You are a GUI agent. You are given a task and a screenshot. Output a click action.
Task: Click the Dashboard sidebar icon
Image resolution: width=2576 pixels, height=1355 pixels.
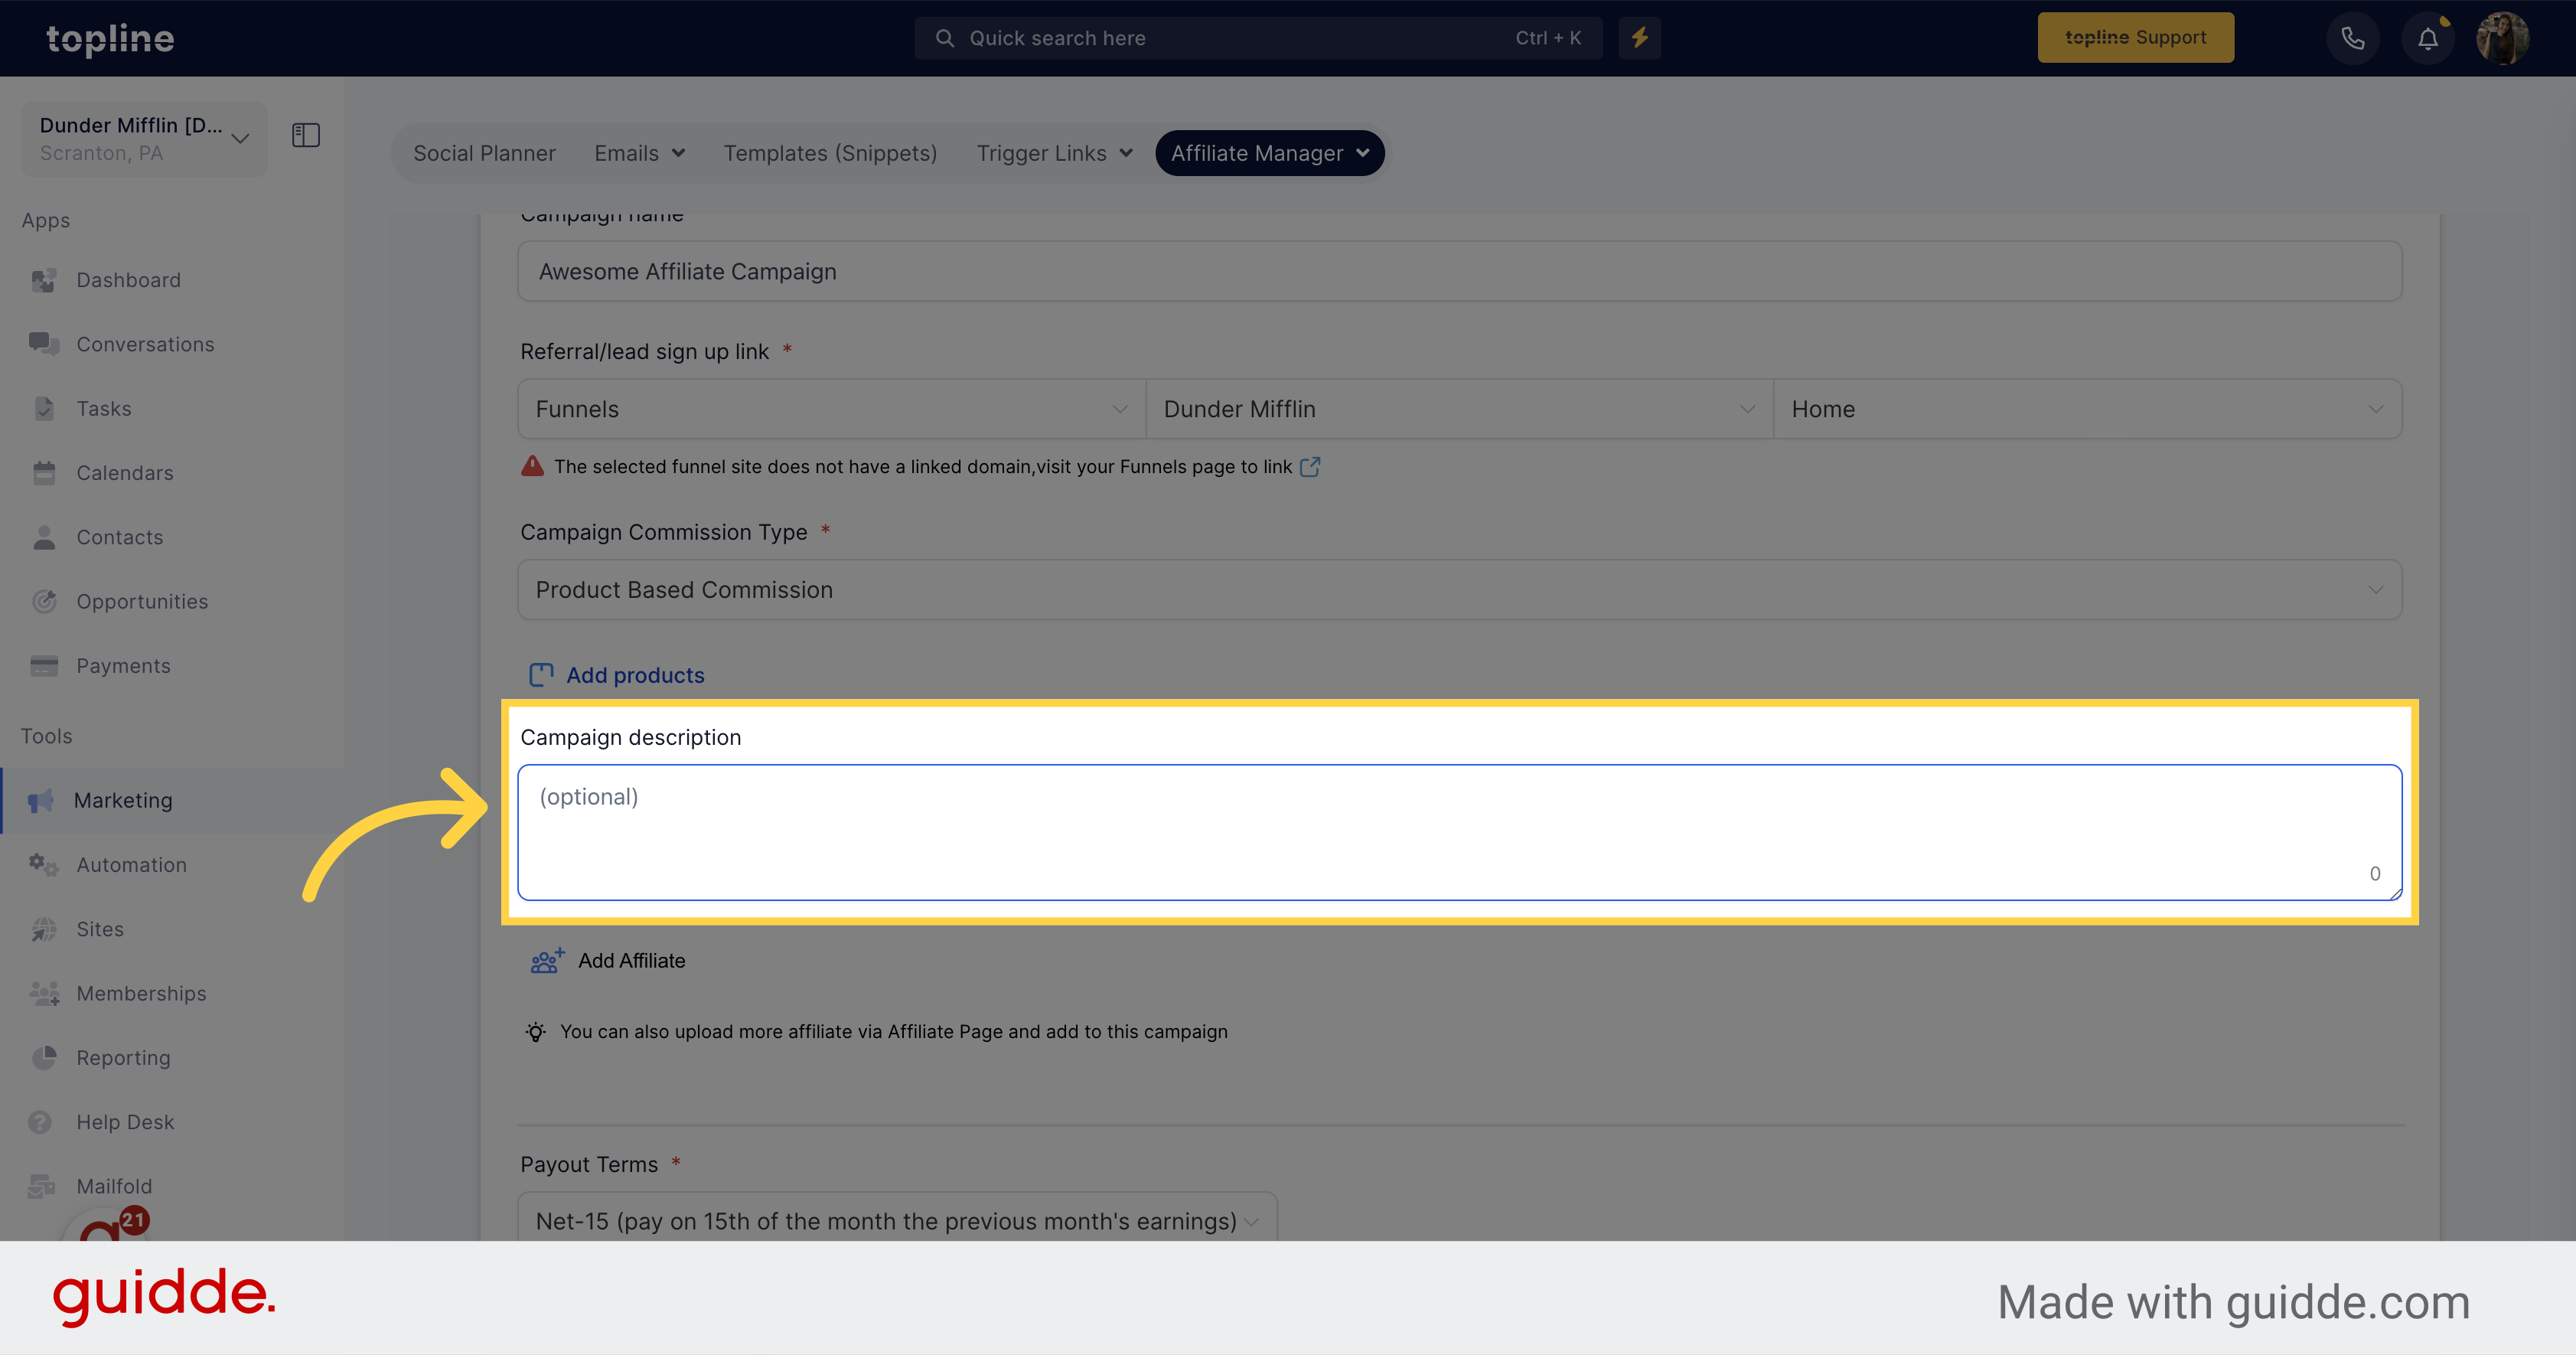[x=44, y=278]
